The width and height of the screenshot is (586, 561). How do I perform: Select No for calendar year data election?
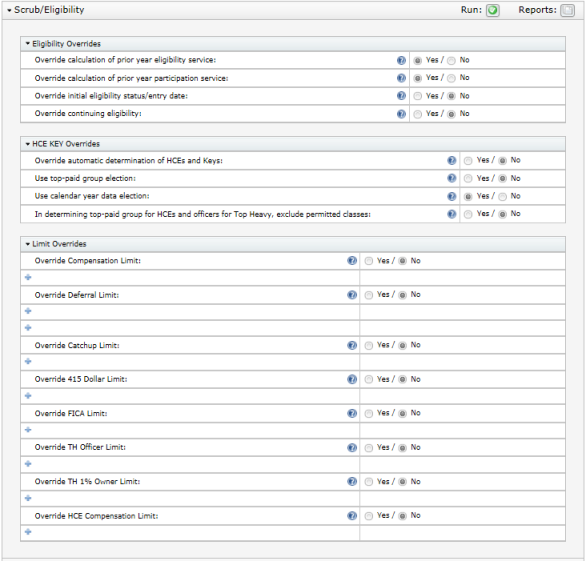(503, 197)
